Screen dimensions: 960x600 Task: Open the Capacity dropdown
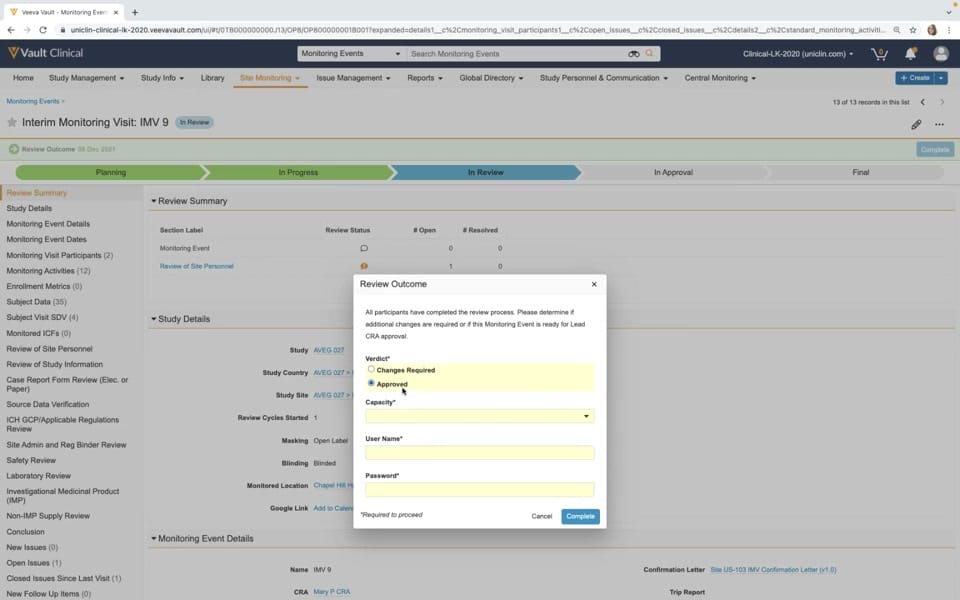coord(479,416)
